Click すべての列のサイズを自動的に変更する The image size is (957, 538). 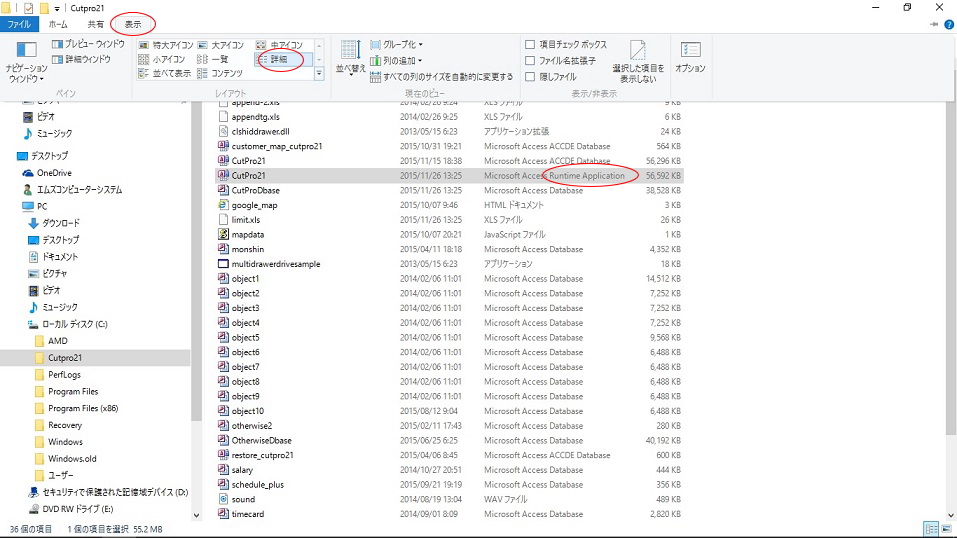click(x=441, y=77)
